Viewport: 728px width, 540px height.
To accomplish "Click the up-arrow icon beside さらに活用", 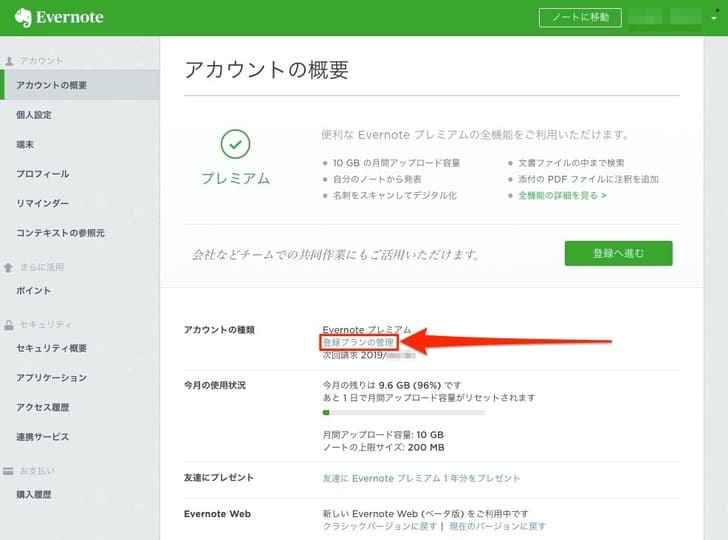I will coord(8,267).
